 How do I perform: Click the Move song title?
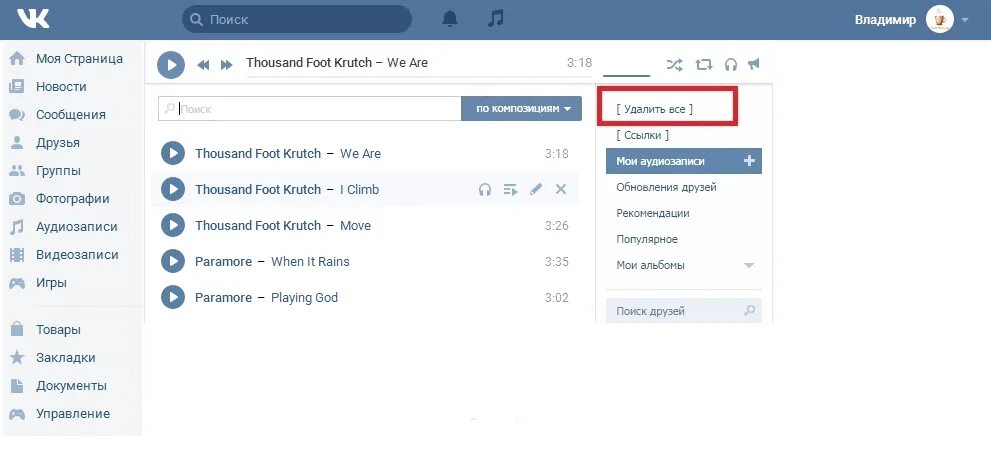355,226
